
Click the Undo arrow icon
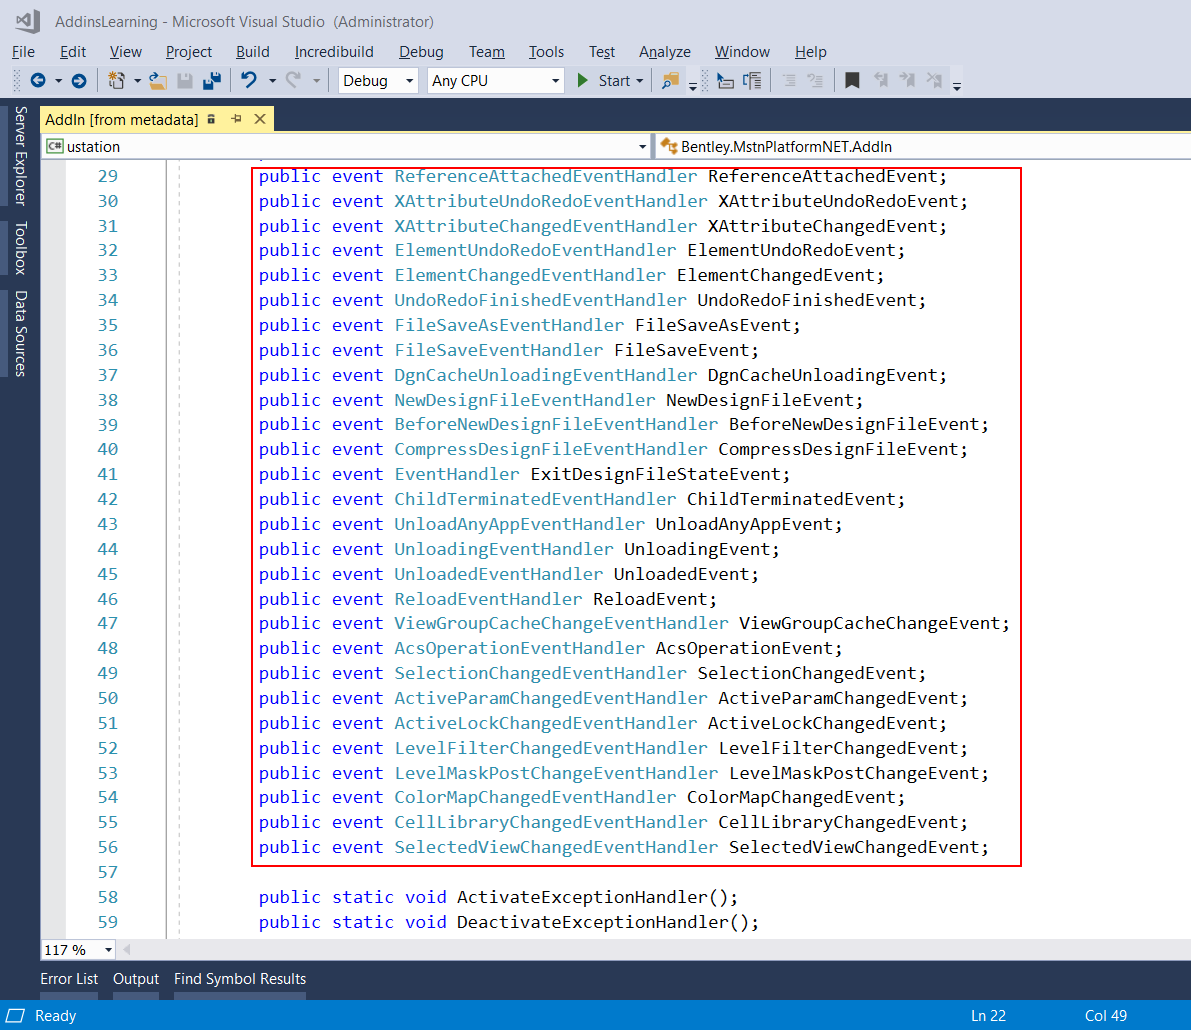coord(248,80)
